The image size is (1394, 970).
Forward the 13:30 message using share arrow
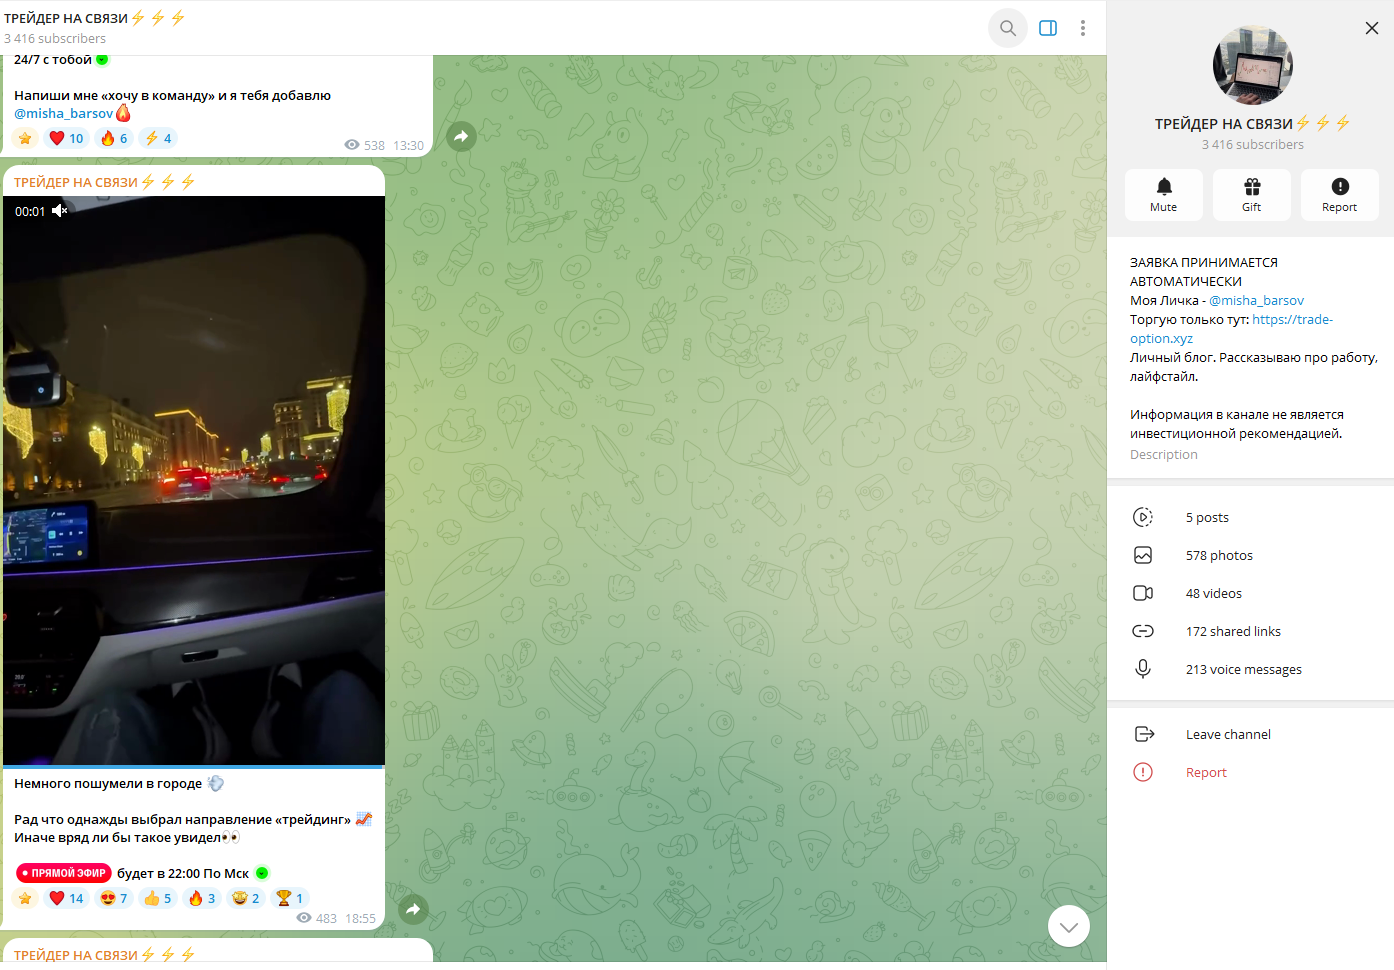point(461,136)
